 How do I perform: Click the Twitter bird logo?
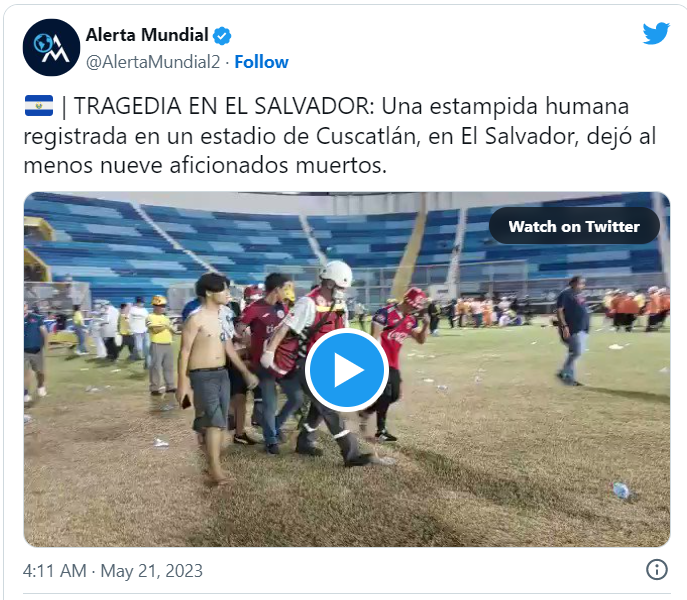coord(656,33)
